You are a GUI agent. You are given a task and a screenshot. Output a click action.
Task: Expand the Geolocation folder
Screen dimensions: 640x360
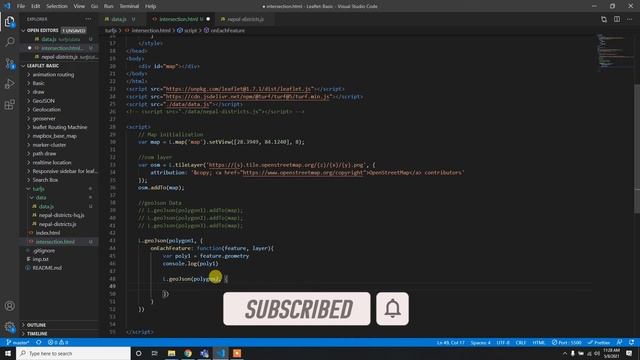click(47, 110)
